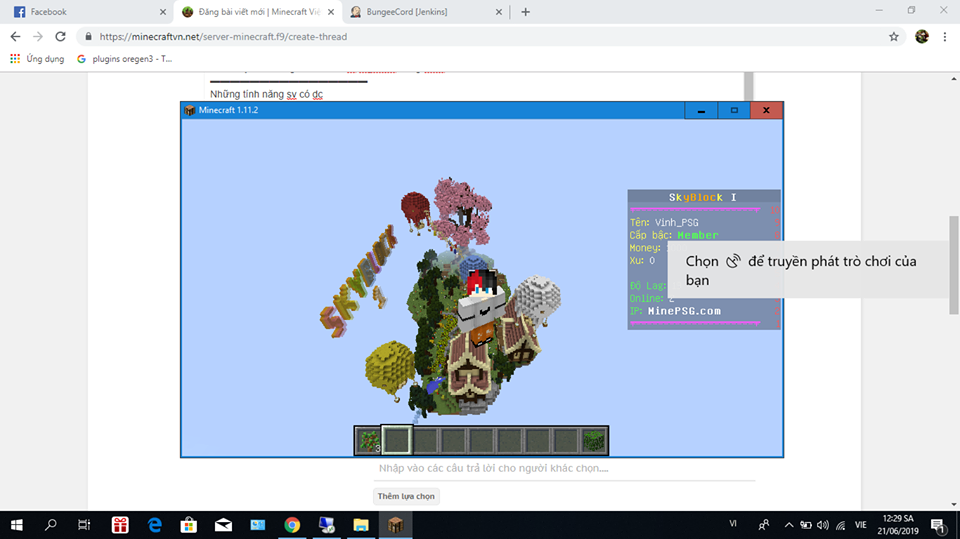Select the last hotbar slot with leaves block
Screen dimensions: 960x539
click(x=594, y=440)
